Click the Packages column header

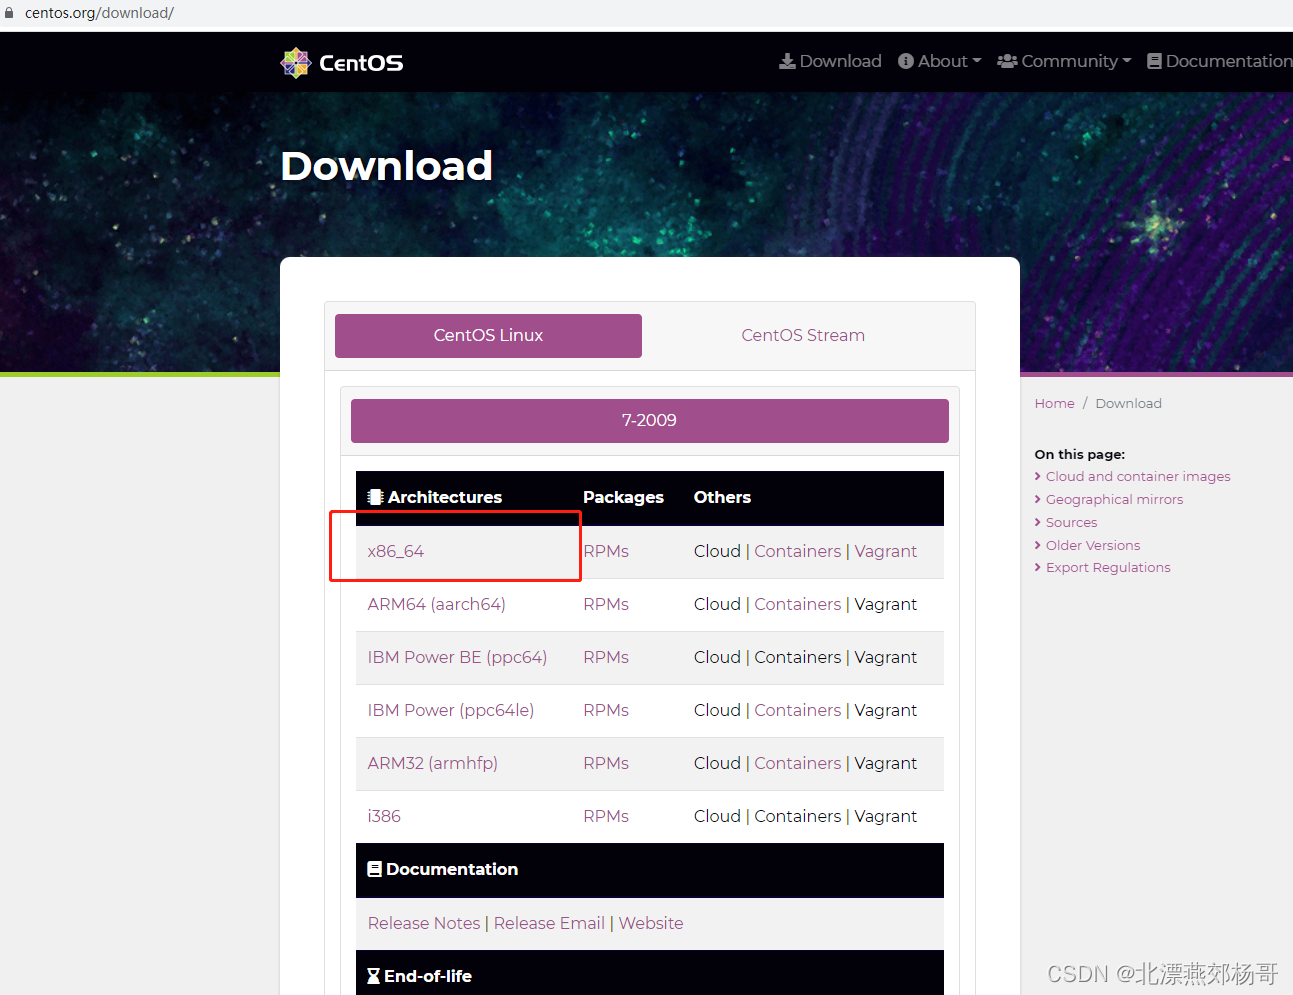pos(623,497)
